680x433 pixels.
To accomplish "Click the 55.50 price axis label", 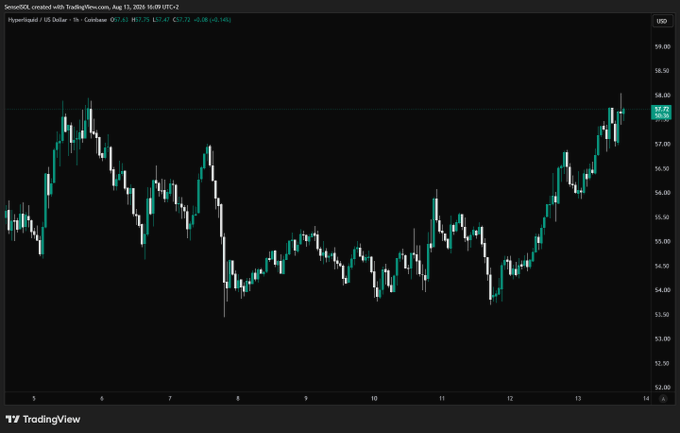I will (662, 217).
